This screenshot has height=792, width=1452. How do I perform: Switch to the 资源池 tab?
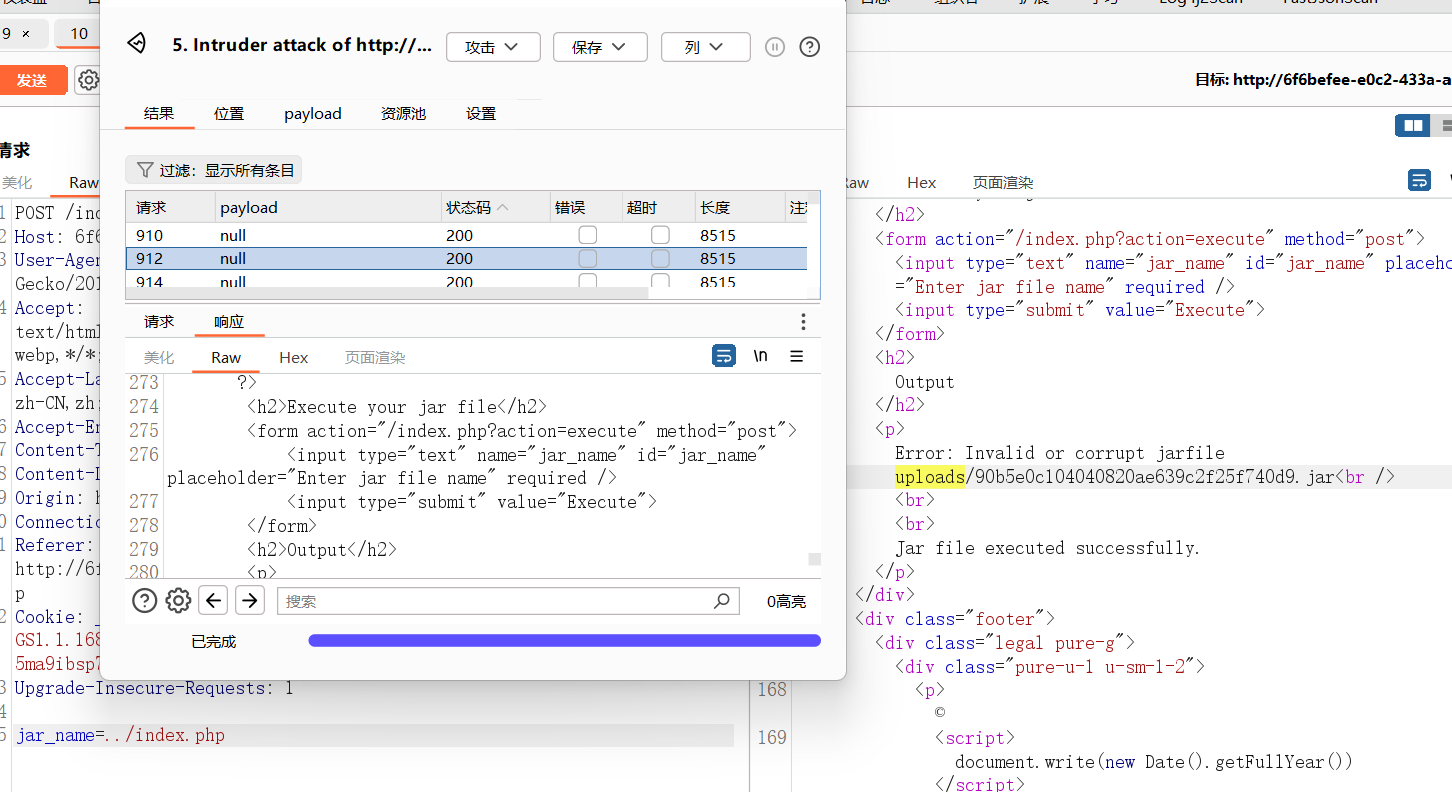[404, 113]
